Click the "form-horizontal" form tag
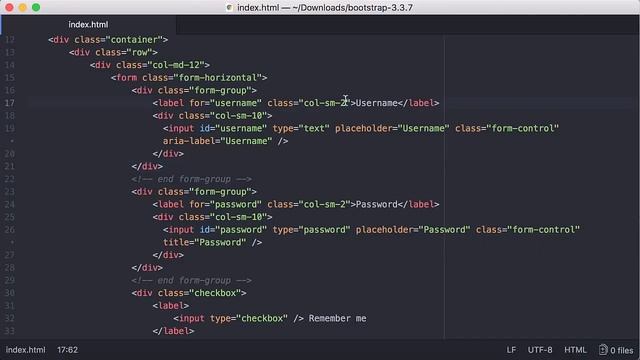This screenshot has width=640, height=360. point(189,78)
